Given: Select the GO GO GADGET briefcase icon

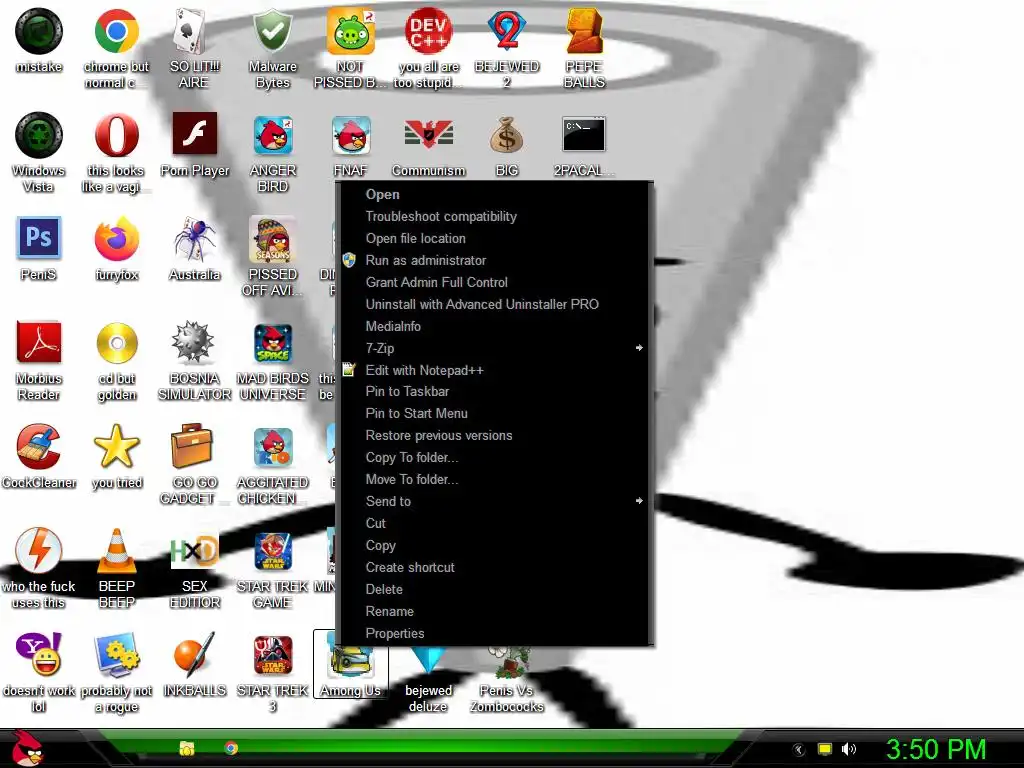Looking at the screenshot, I should point(191,446).
